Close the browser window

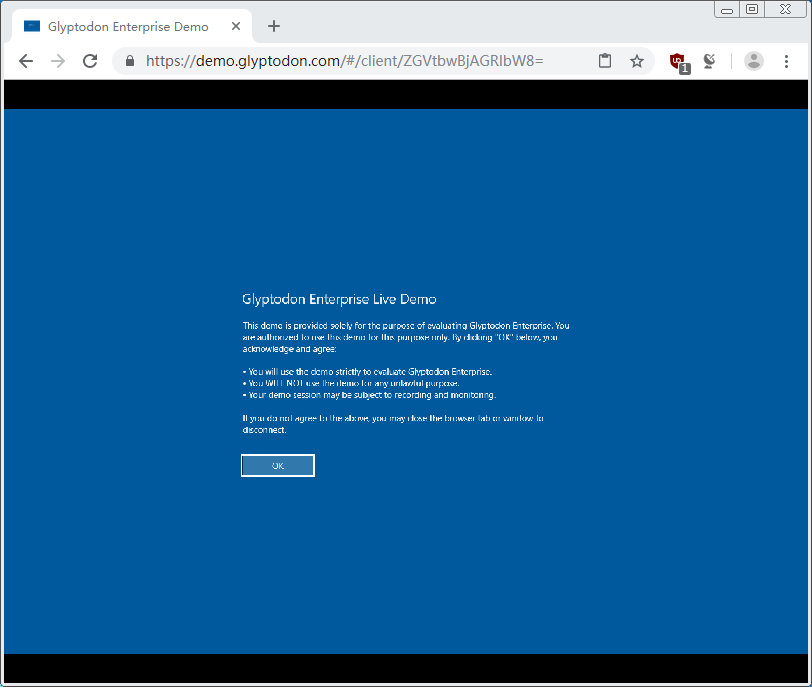(x=786, y=9)
